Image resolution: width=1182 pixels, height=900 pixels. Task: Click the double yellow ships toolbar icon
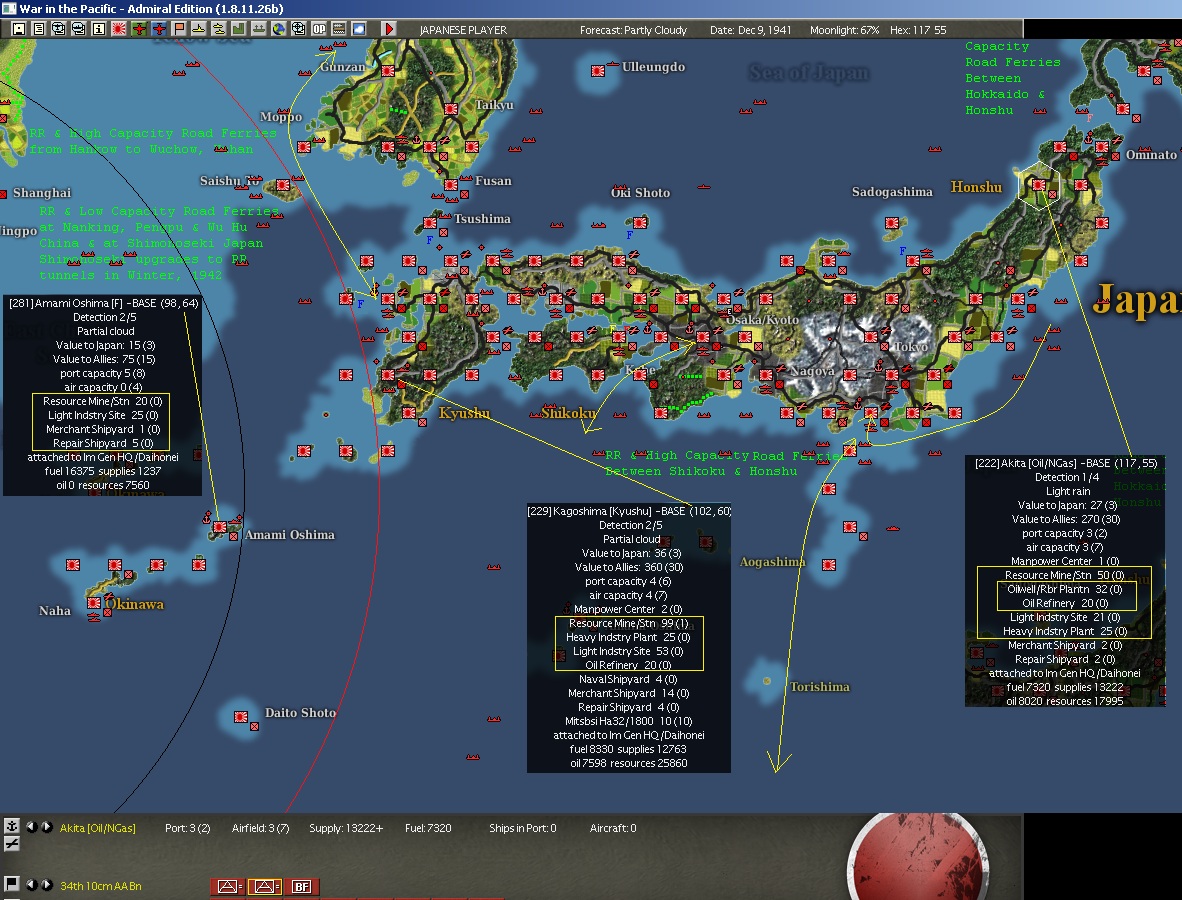pyautogui.click(x=219, y=29)
